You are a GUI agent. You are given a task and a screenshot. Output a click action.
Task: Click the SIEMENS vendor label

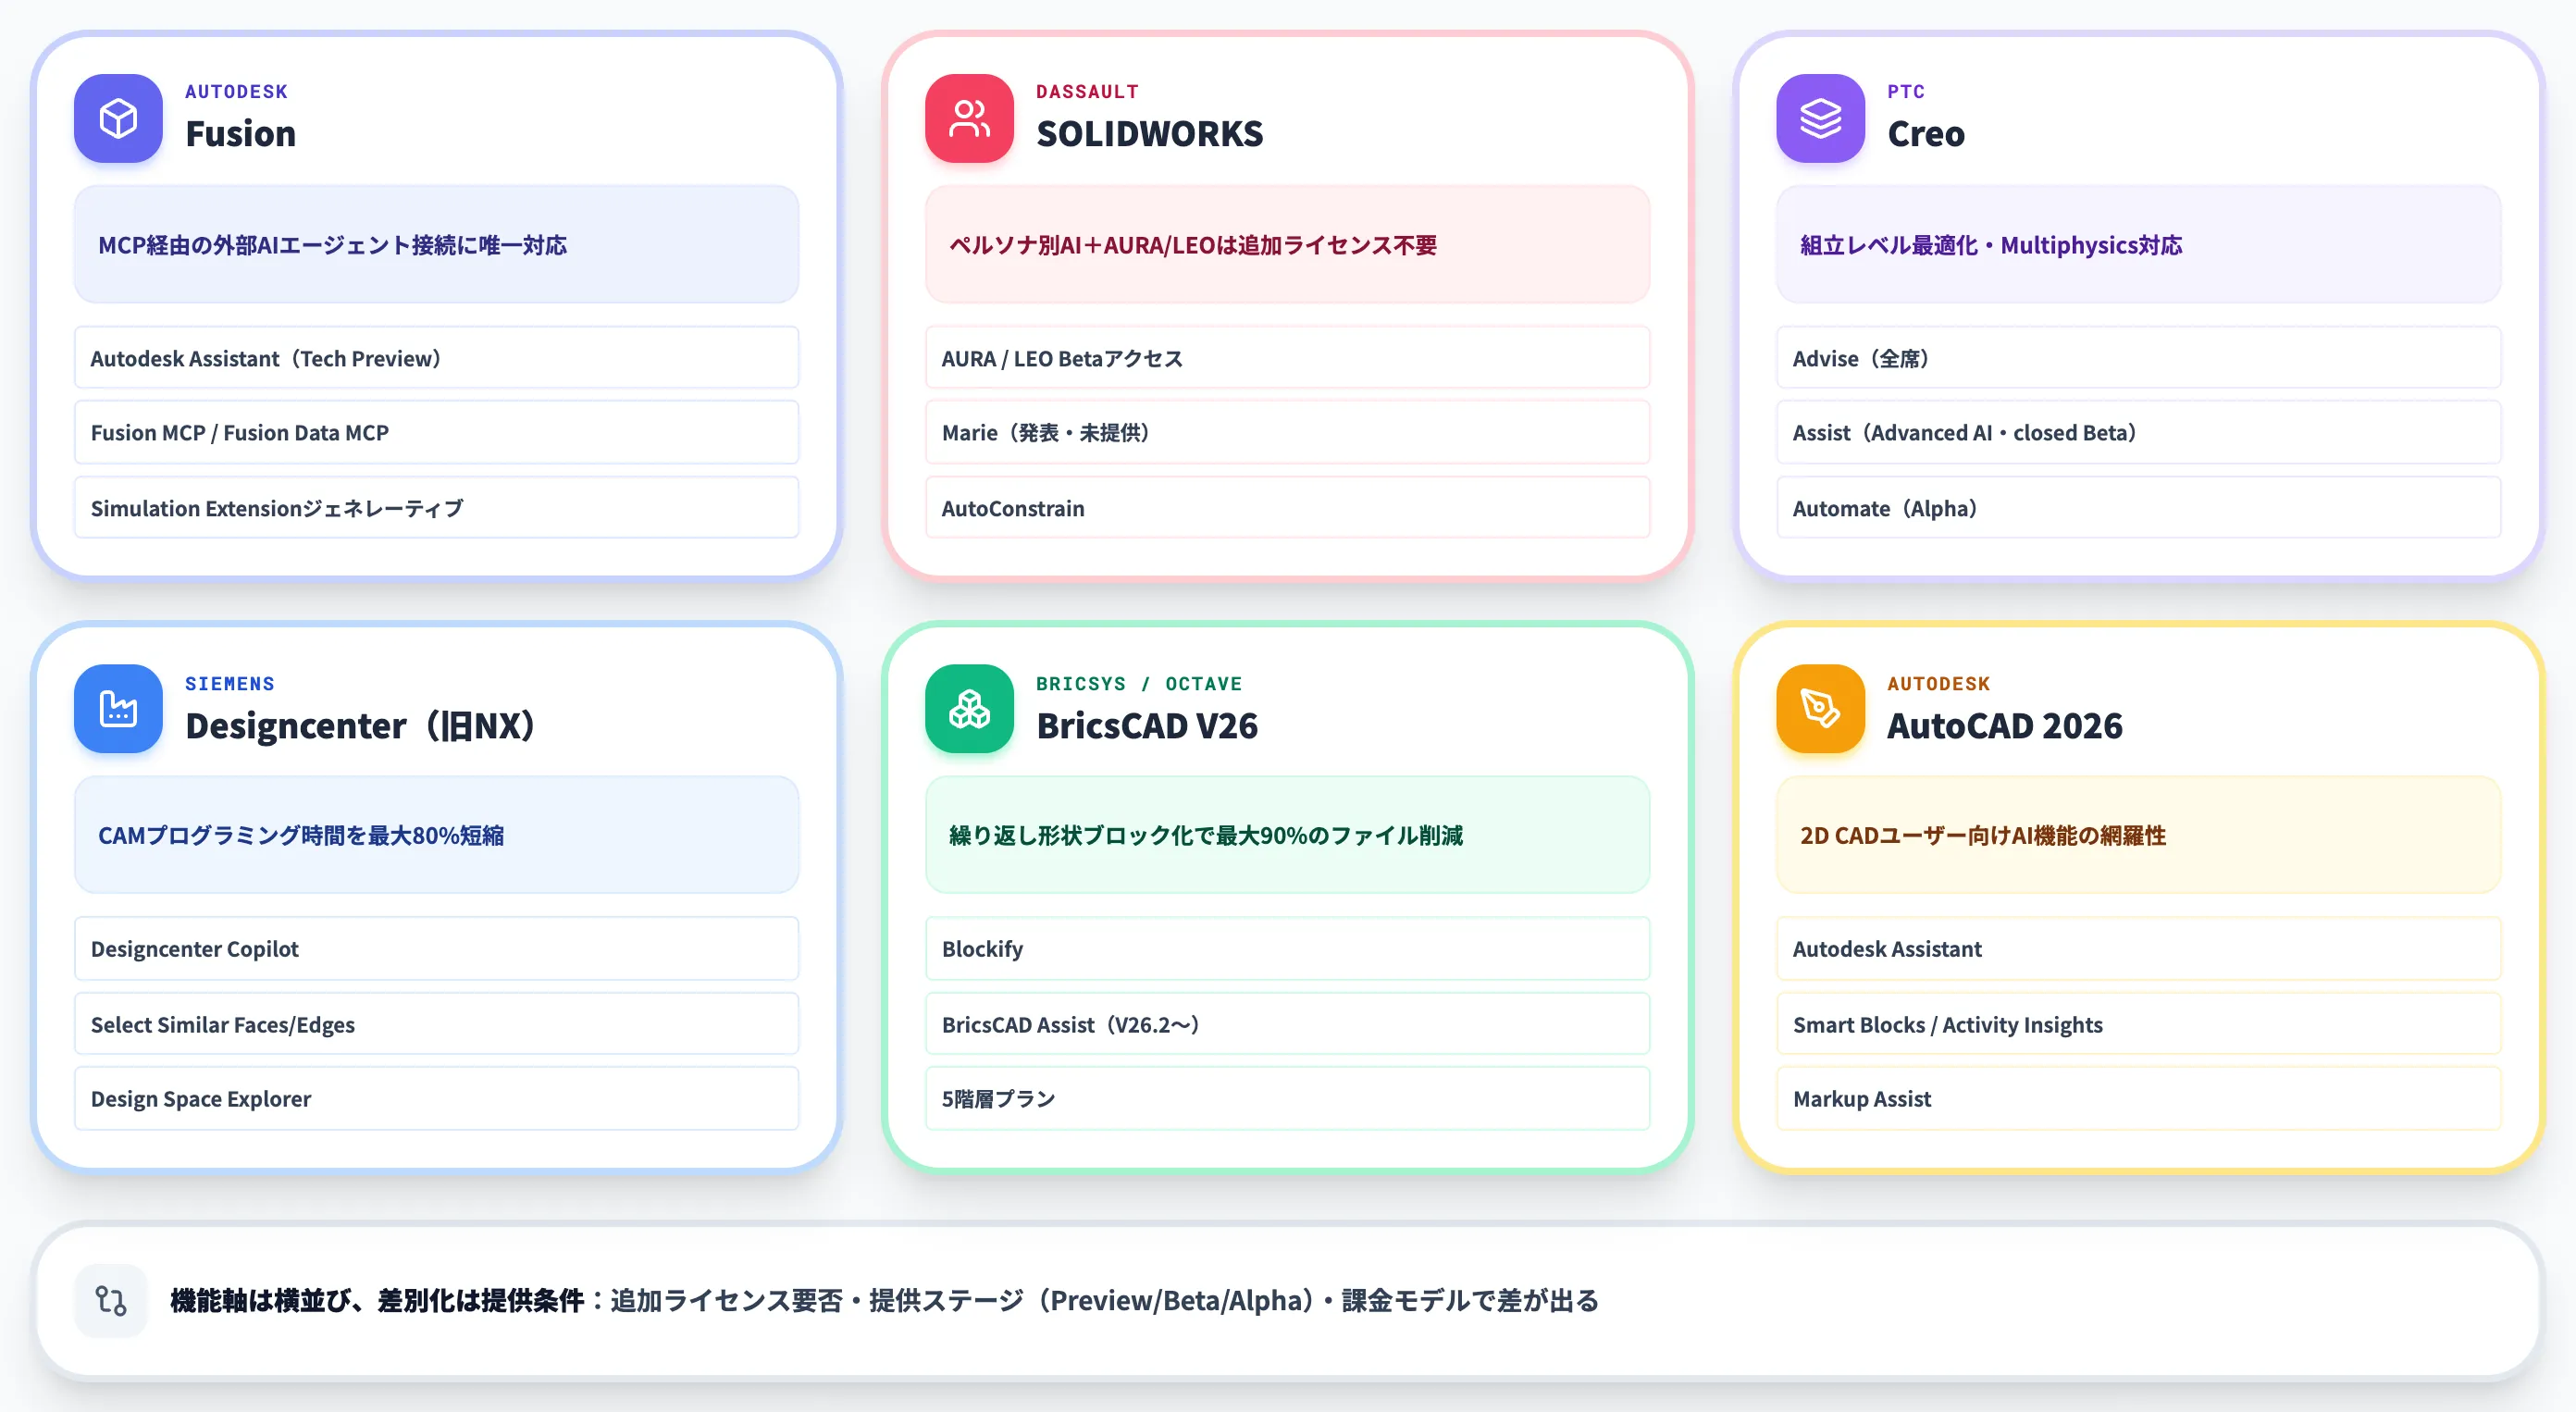230,684
